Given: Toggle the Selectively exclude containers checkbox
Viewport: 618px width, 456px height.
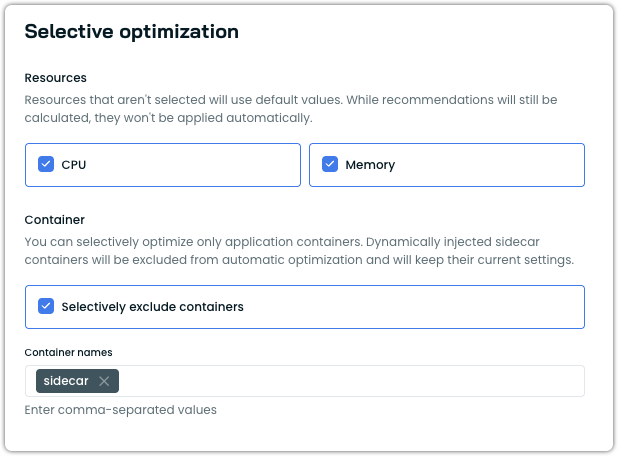Looking at the screenshot, I should [x=46, y=307].
